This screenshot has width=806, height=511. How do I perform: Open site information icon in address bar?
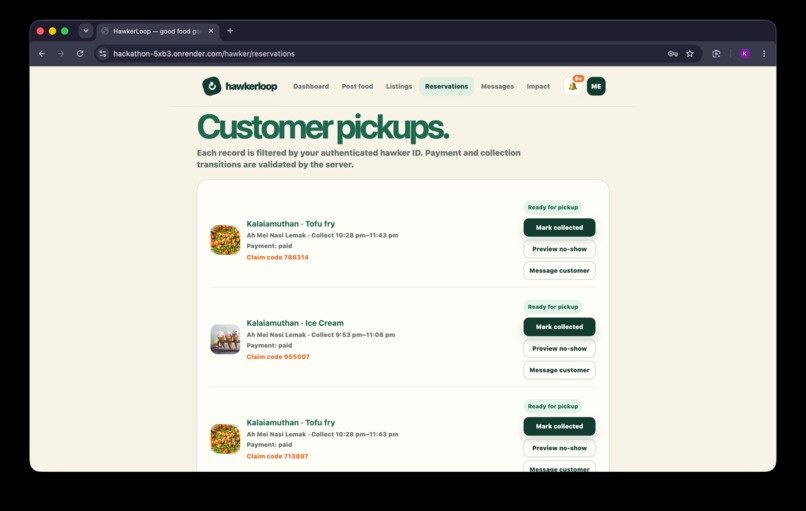pyautogui.click(x=103, y=53)
